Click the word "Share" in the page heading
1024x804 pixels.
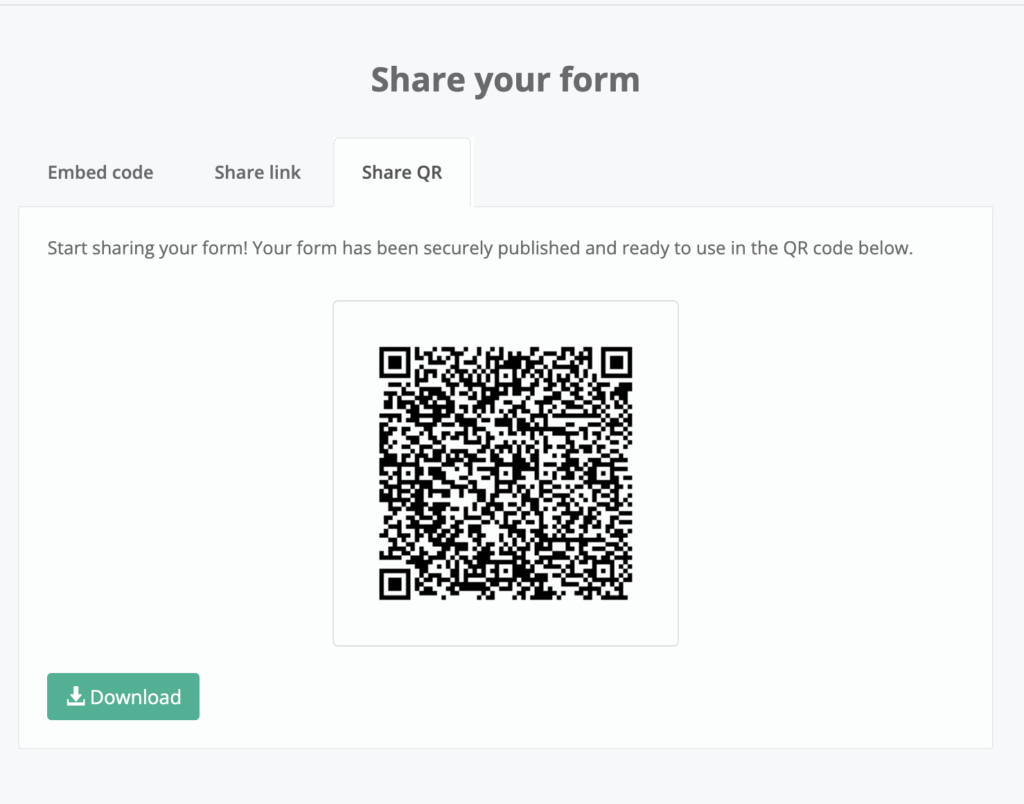[x=411, y=80]
